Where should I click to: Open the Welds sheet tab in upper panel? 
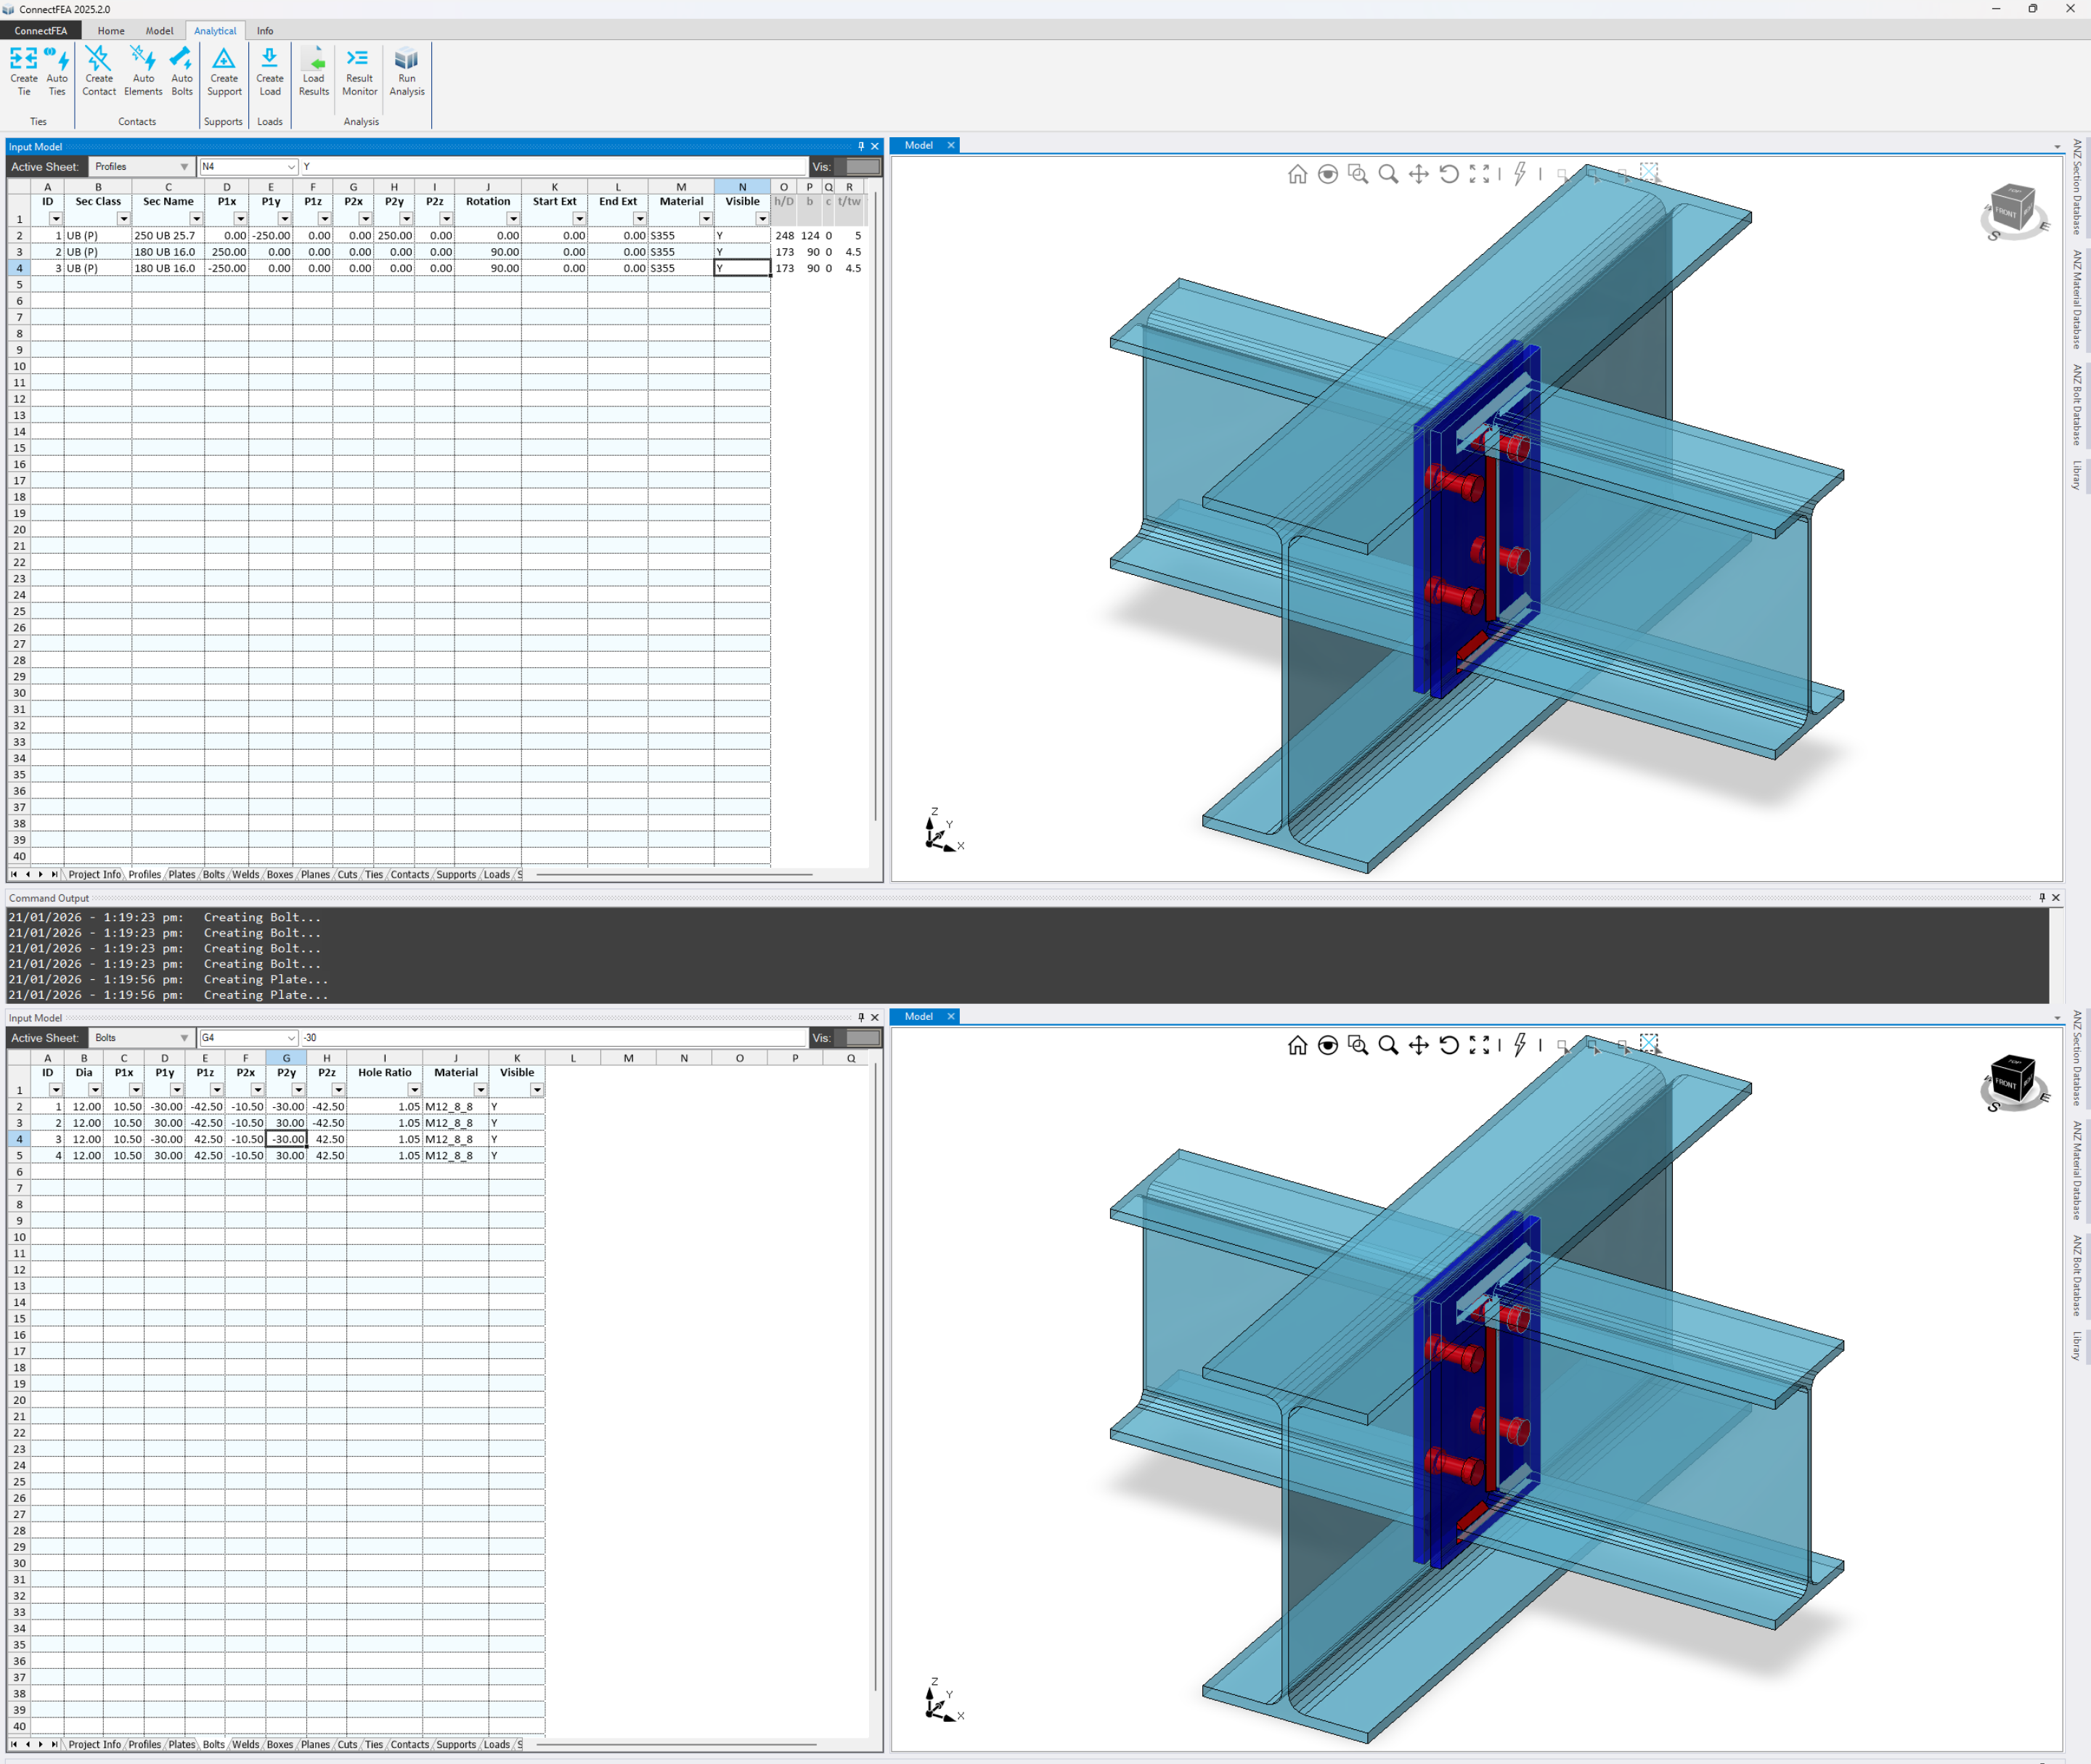click(x=245, y=875)
